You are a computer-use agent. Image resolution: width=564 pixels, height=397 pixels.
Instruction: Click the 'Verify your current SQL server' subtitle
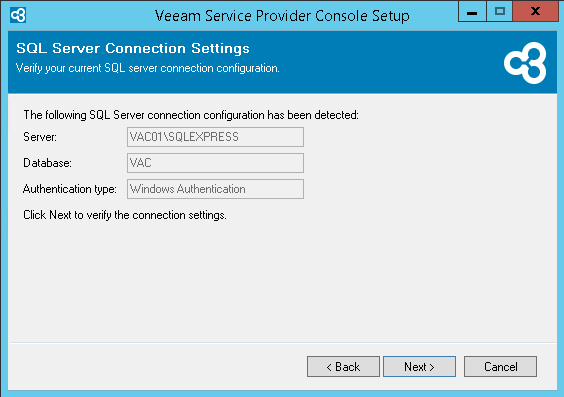[147, 68]
